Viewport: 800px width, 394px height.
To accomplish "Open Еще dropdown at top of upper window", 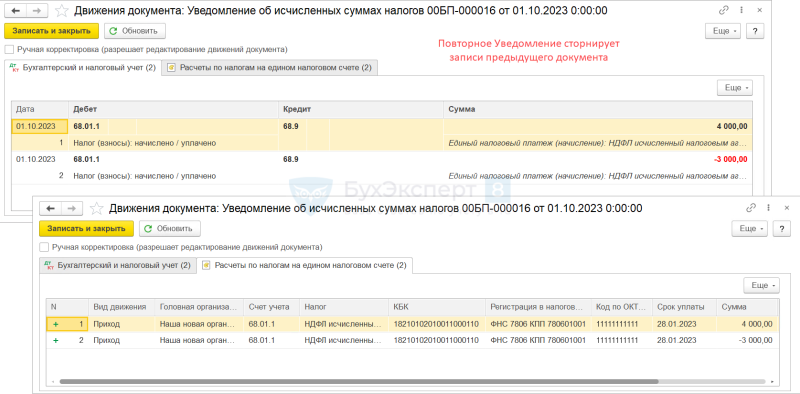I will pyautogui.click(x=723, y=31).
